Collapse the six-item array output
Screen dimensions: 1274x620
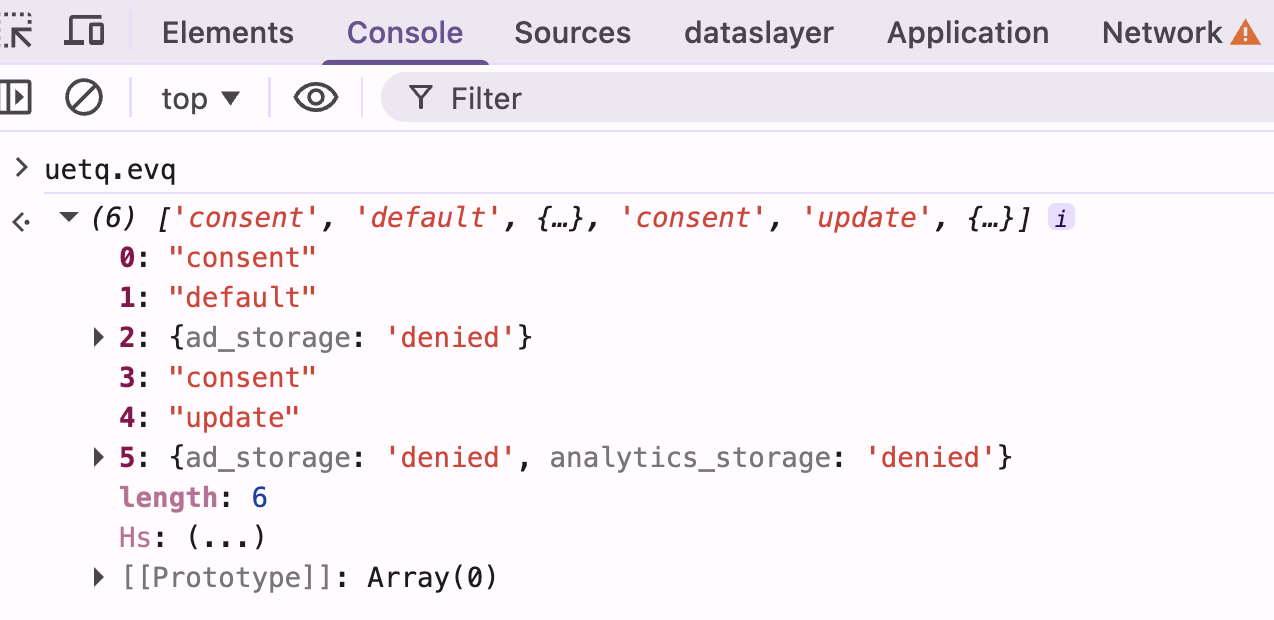69,217
